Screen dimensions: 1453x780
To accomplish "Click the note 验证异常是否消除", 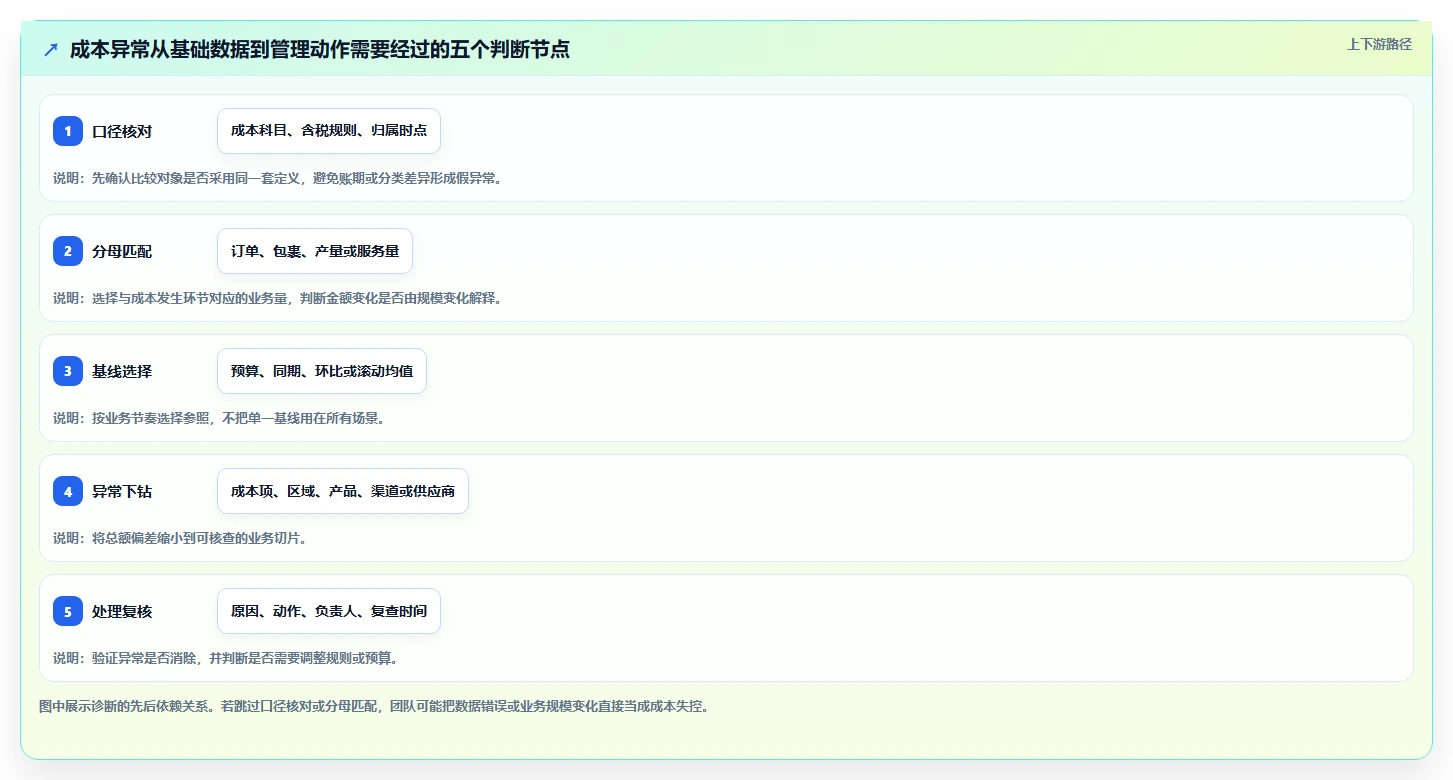I will click(144, 658).
